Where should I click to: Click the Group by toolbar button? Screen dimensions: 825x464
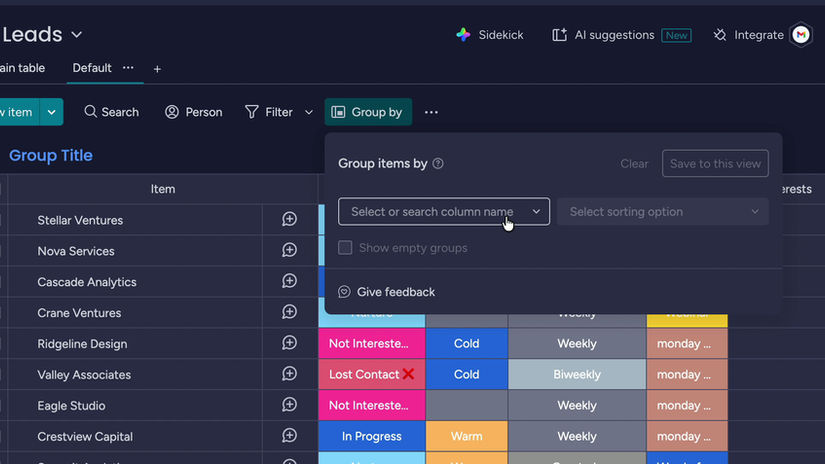[x=368, y=112]
